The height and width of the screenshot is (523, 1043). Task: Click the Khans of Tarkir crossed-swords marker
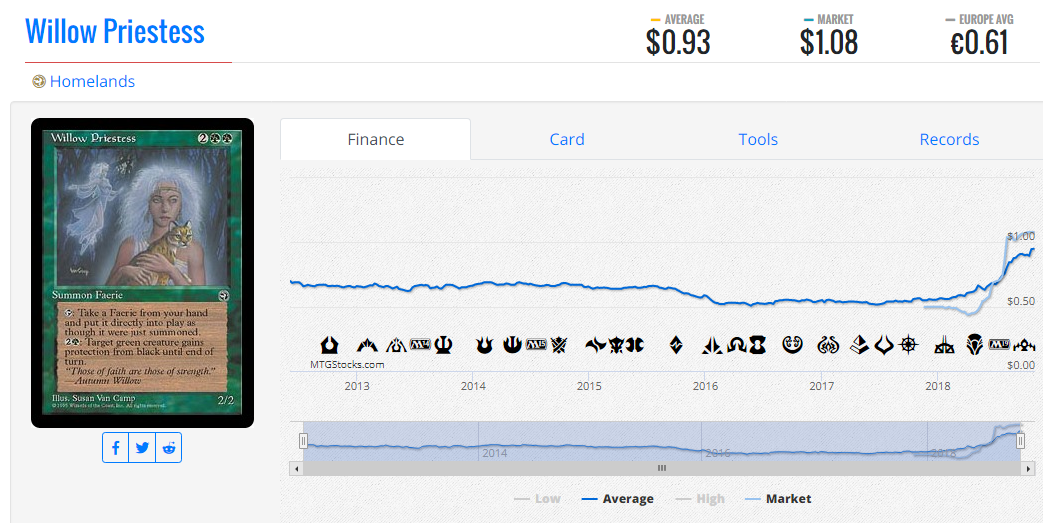pos(559,345)
